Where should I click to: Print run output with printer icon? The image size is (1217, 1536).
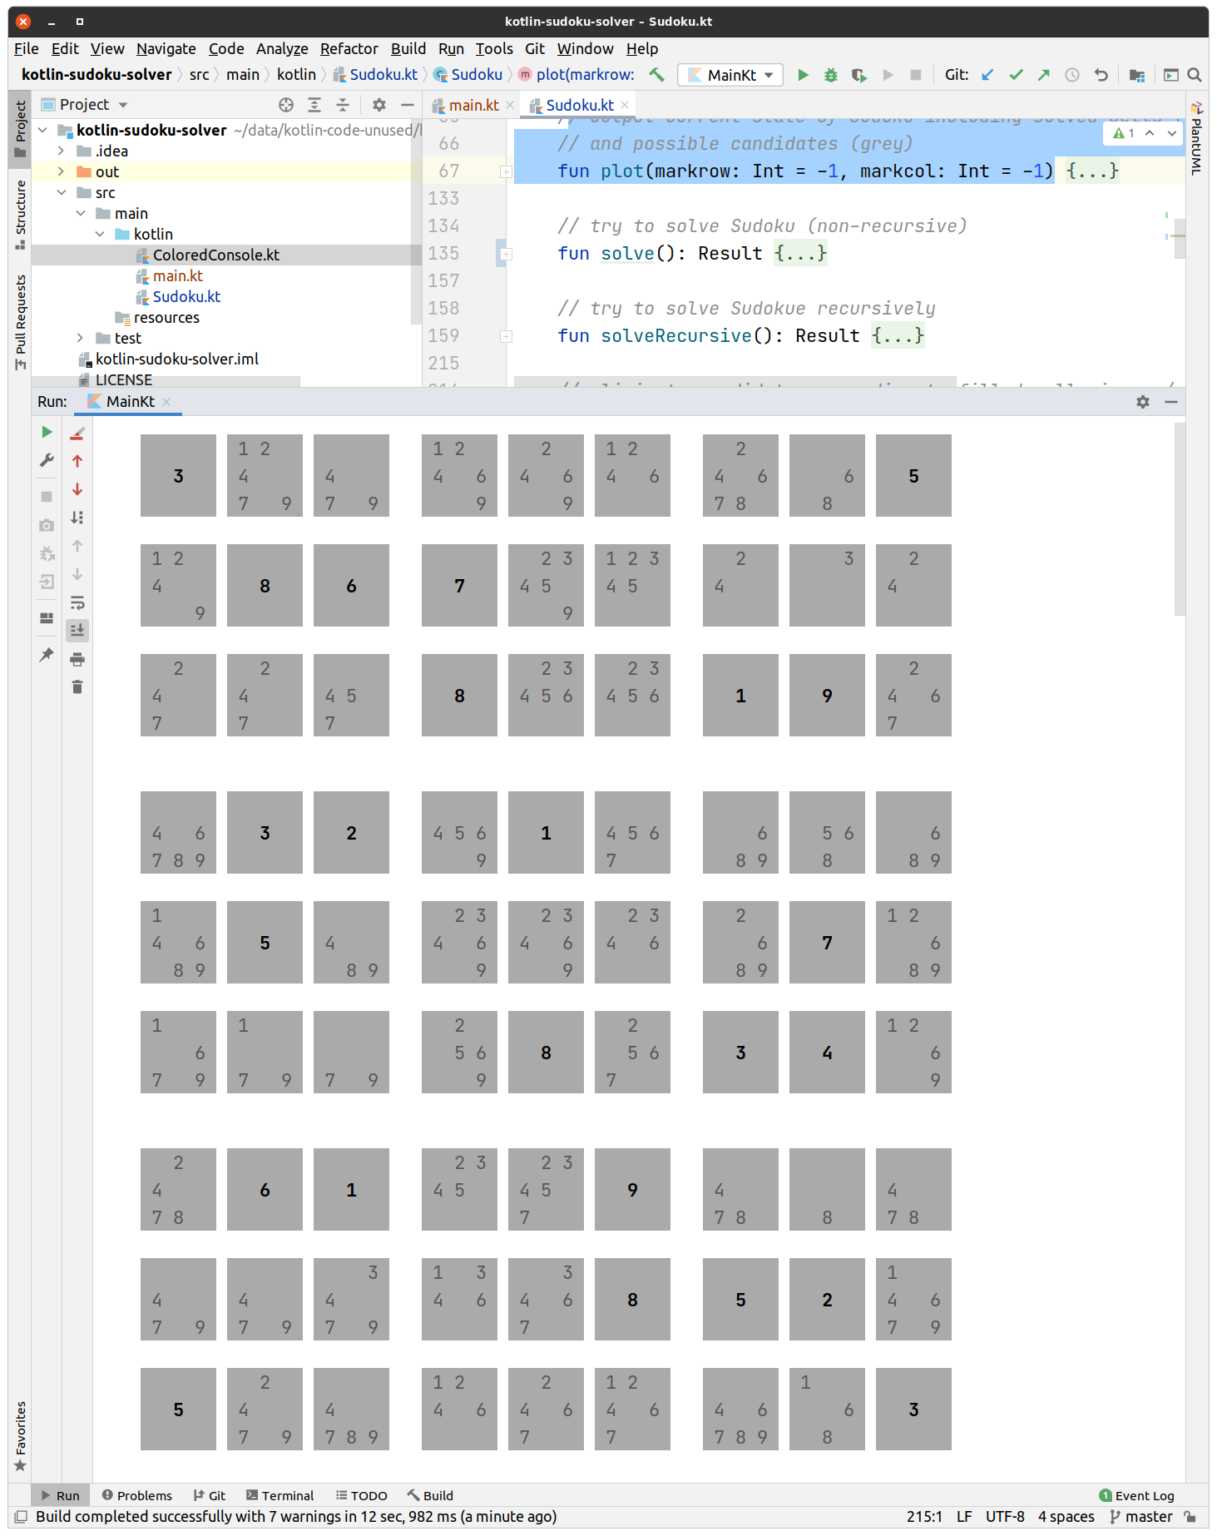[77, 659]
